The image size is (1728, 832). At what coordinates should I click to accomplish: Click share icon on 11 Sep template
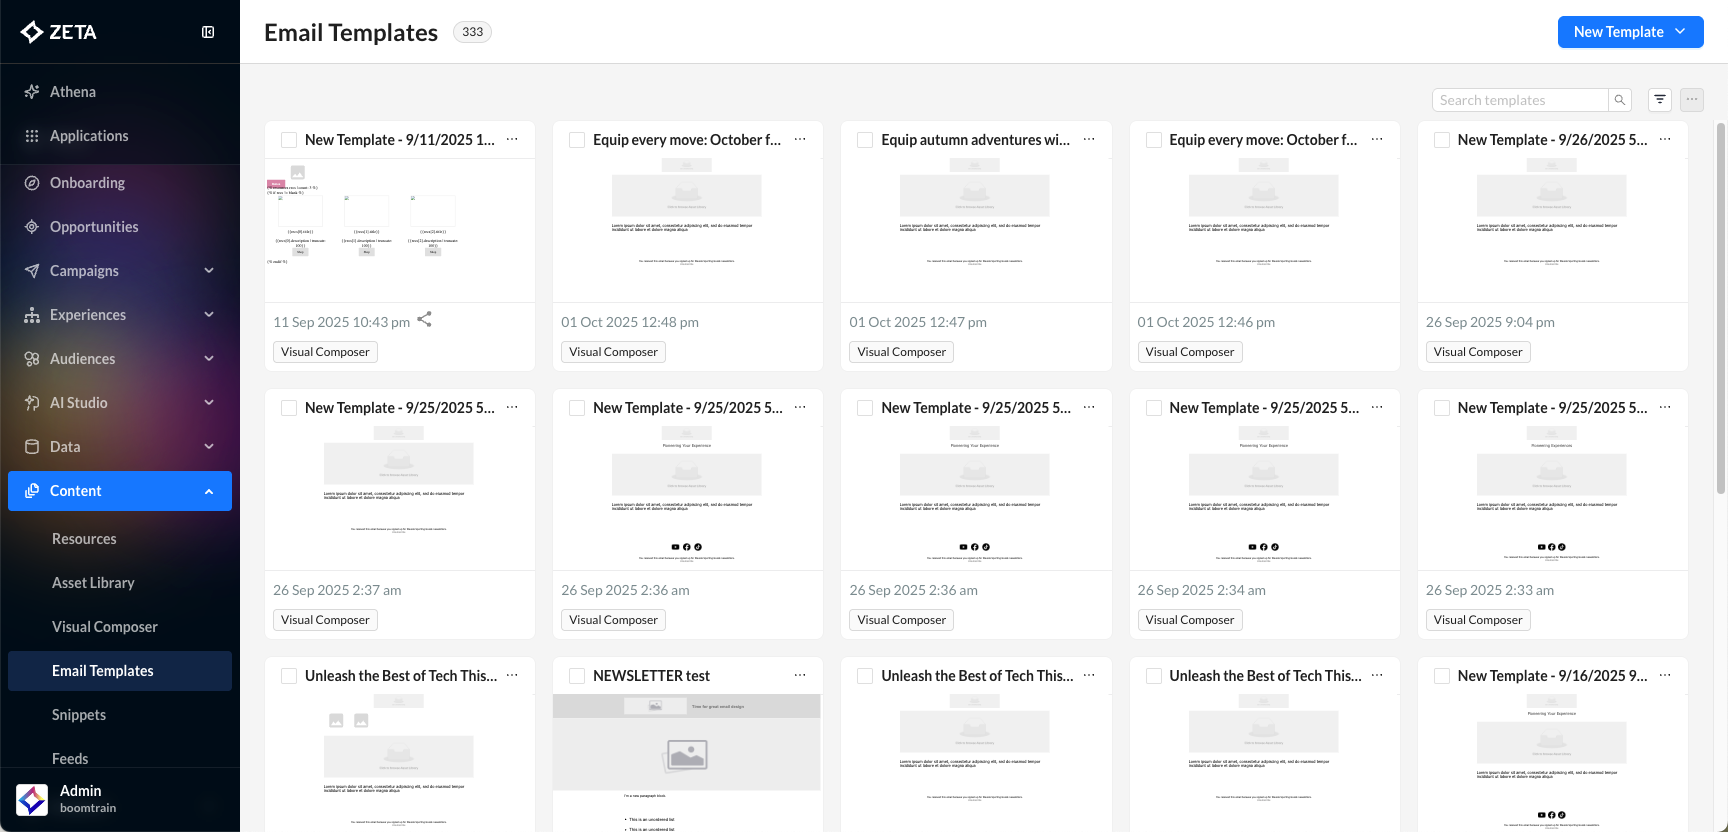[x=424, y=319]
